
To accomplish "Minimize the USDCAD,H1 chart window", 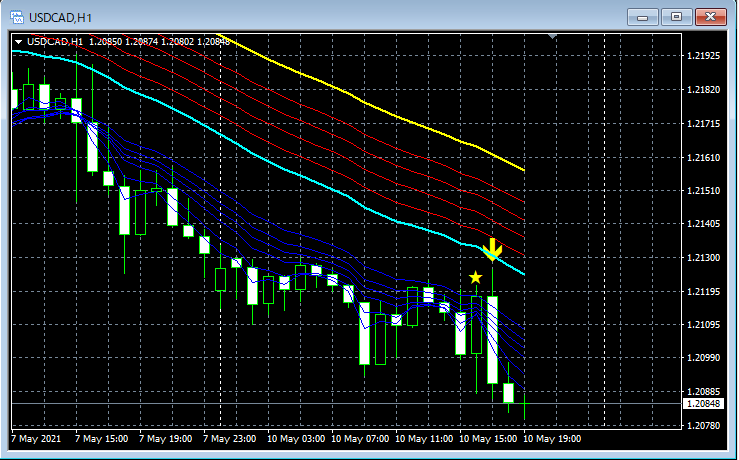I will click(x=642, y=17).
